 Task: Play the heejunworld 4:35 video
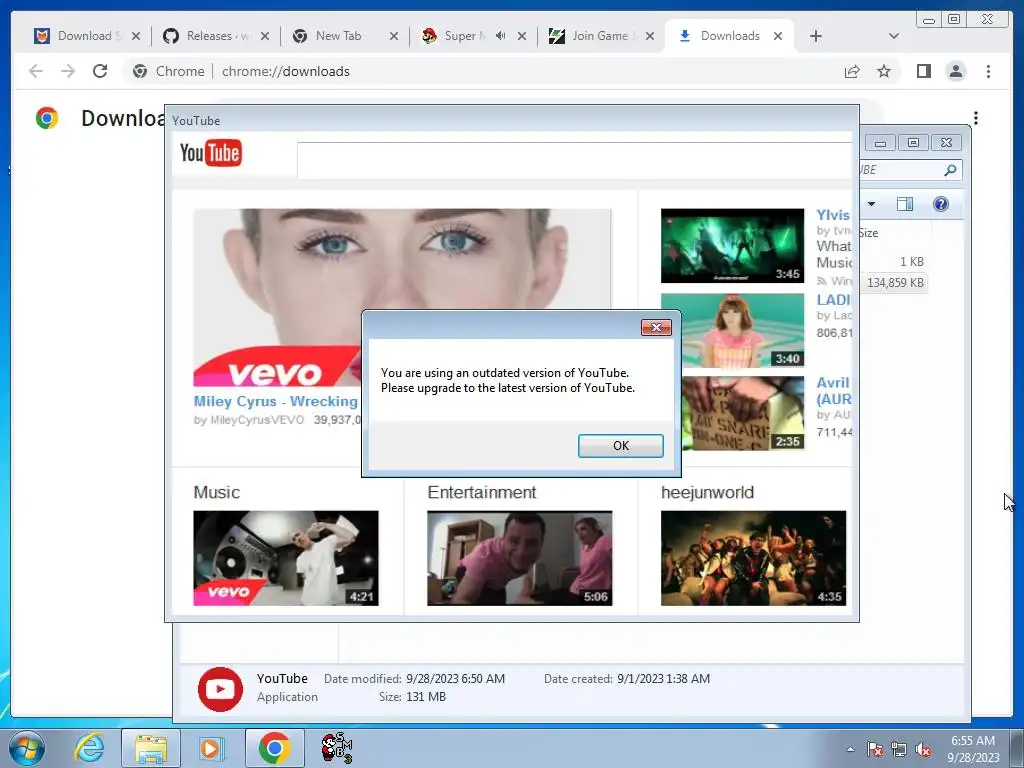coord(754,558)
